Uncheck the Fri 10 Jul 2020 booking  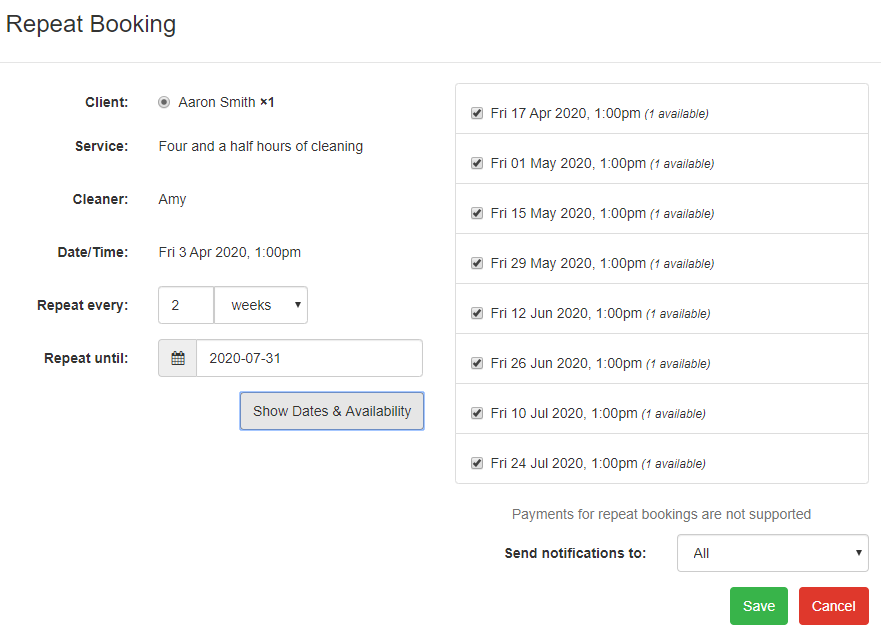pos(477,413)
